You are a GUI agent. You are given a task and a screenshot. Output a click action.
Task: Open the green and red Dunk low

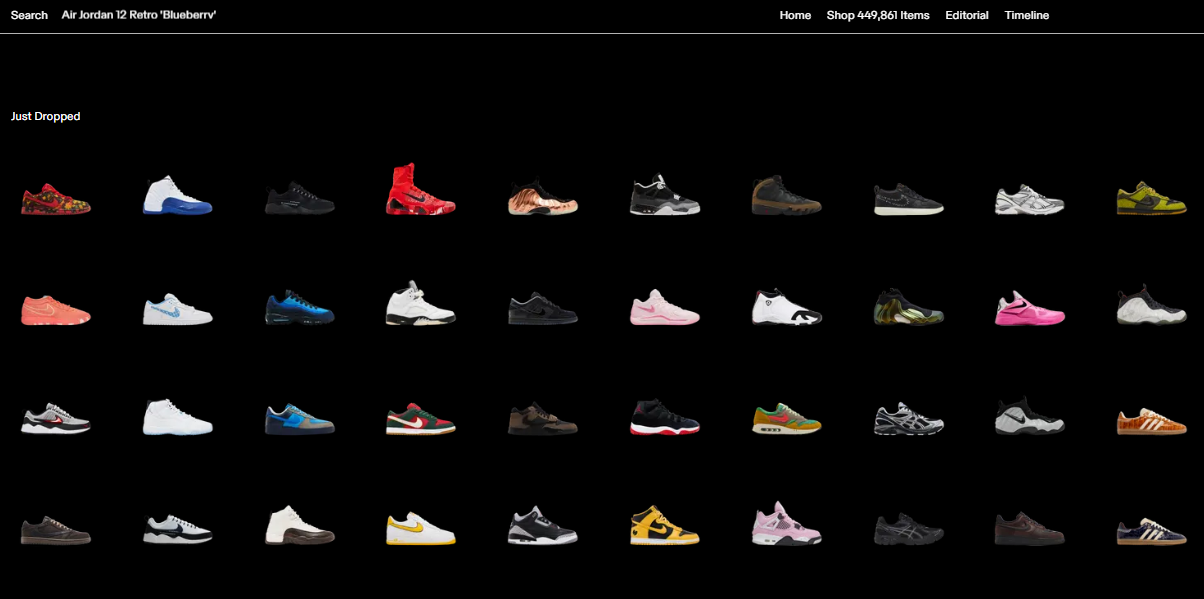[x=421, y=419]
